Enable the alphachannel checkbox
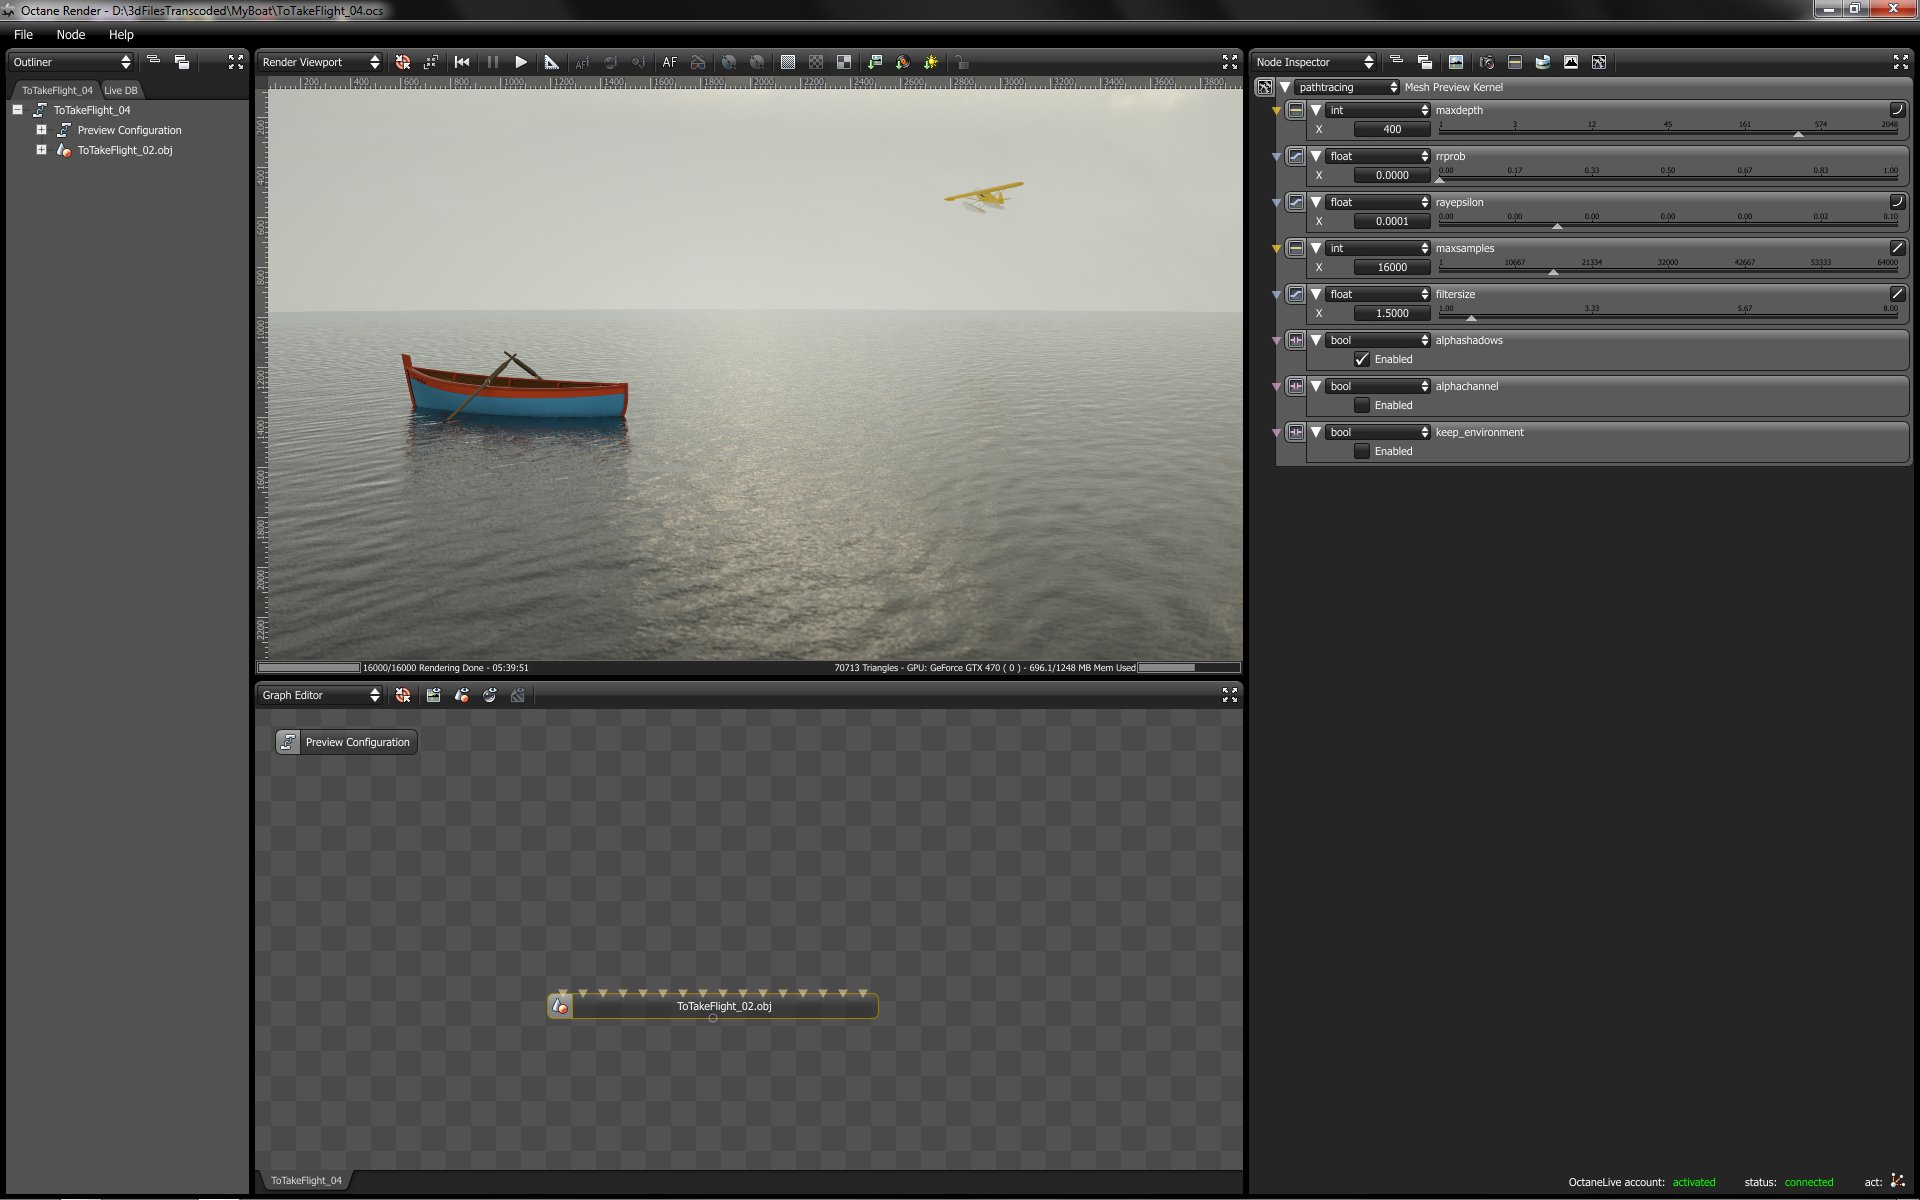The image size is (1920, 1200). click(1362, 405)
